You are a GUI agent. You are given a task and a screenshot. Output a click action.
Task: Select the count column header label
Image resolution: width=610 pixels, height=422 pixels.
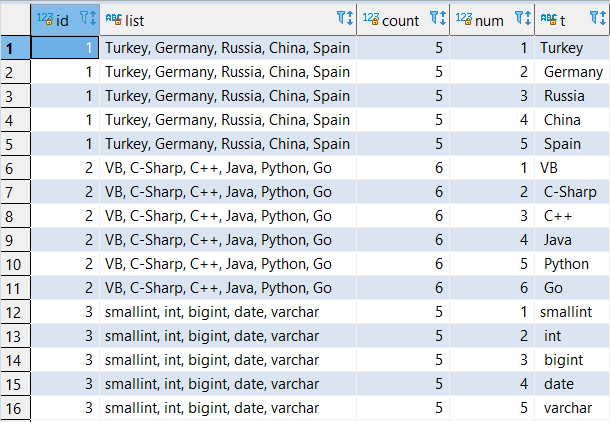(x=400, y=21)
